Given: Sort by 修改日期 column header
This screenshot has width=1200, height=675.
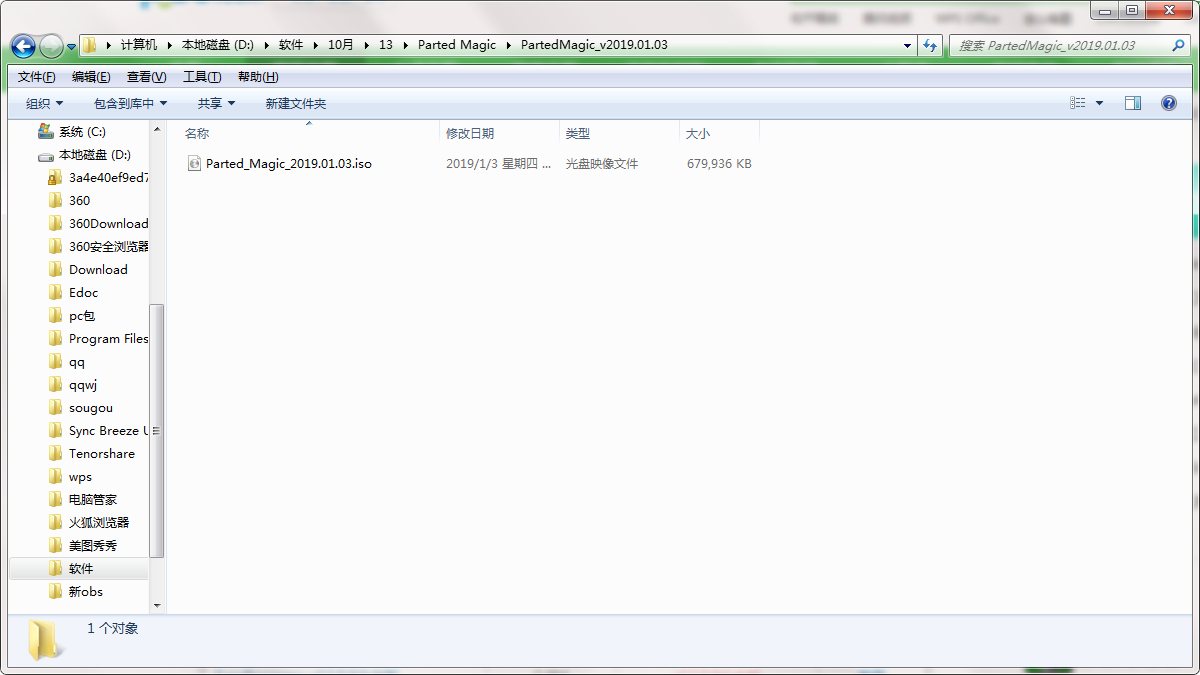Looking at the screenshot, I should pyautogui.click(x=470, y=133).
